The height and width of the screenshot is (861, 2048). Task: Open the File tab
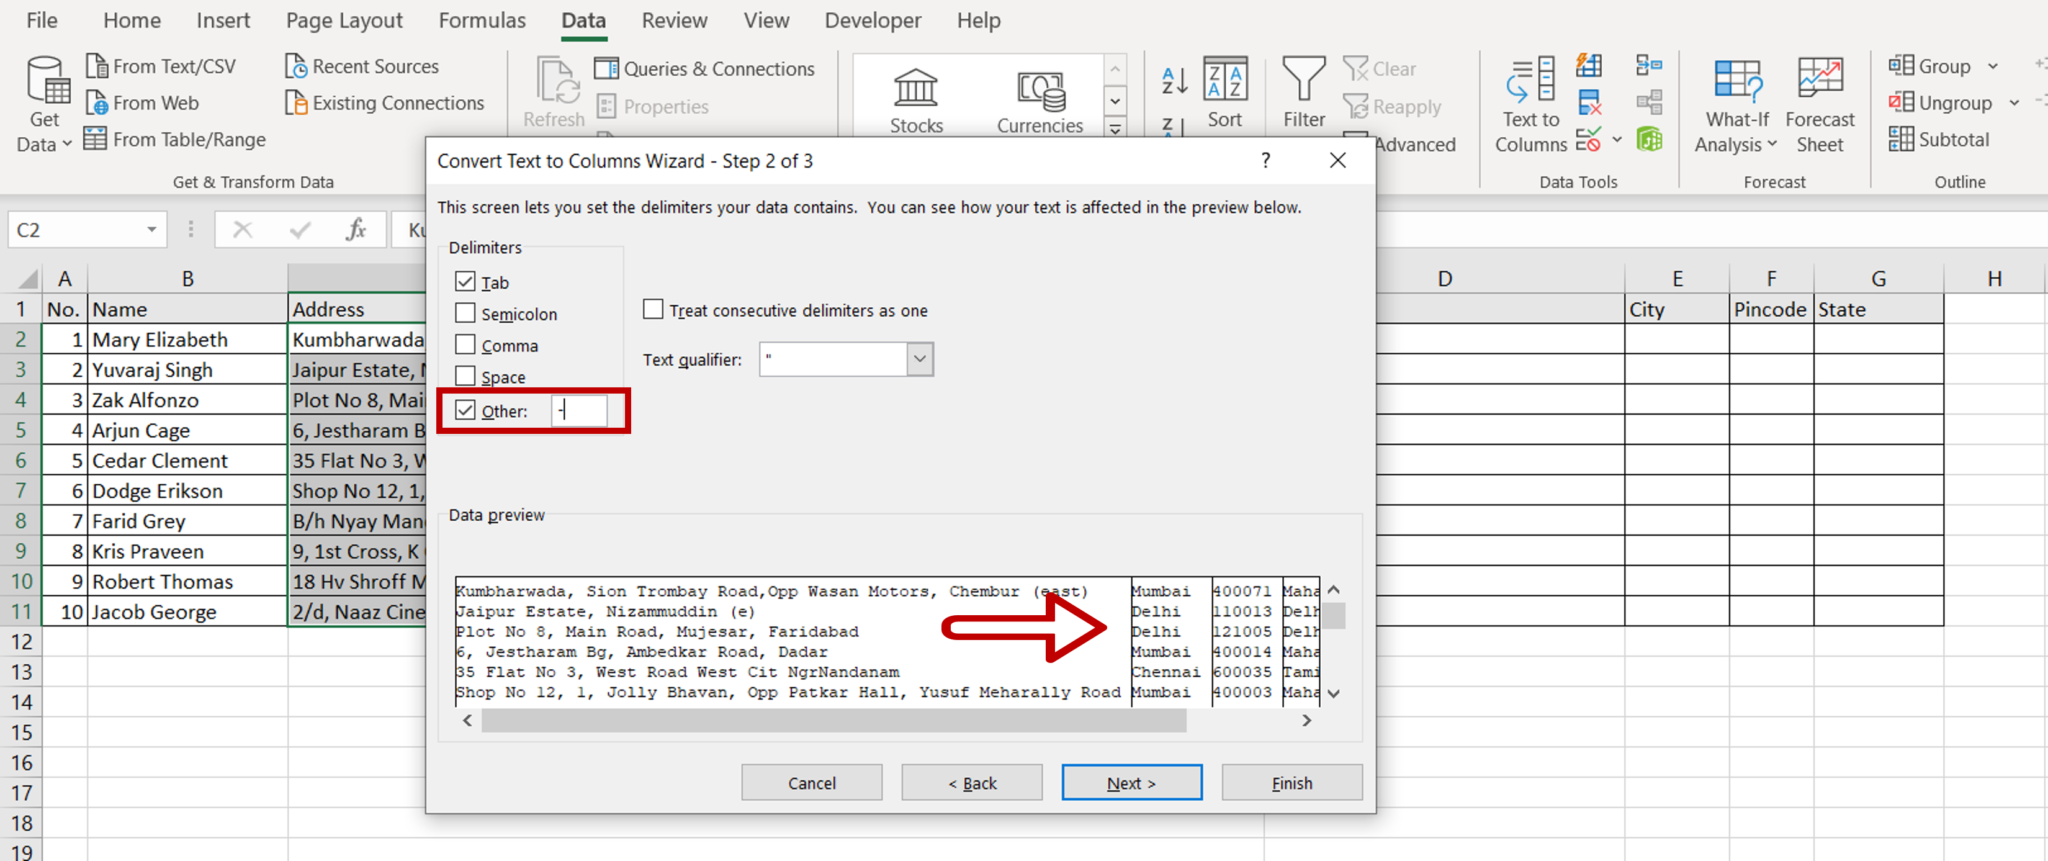[41, 20]
